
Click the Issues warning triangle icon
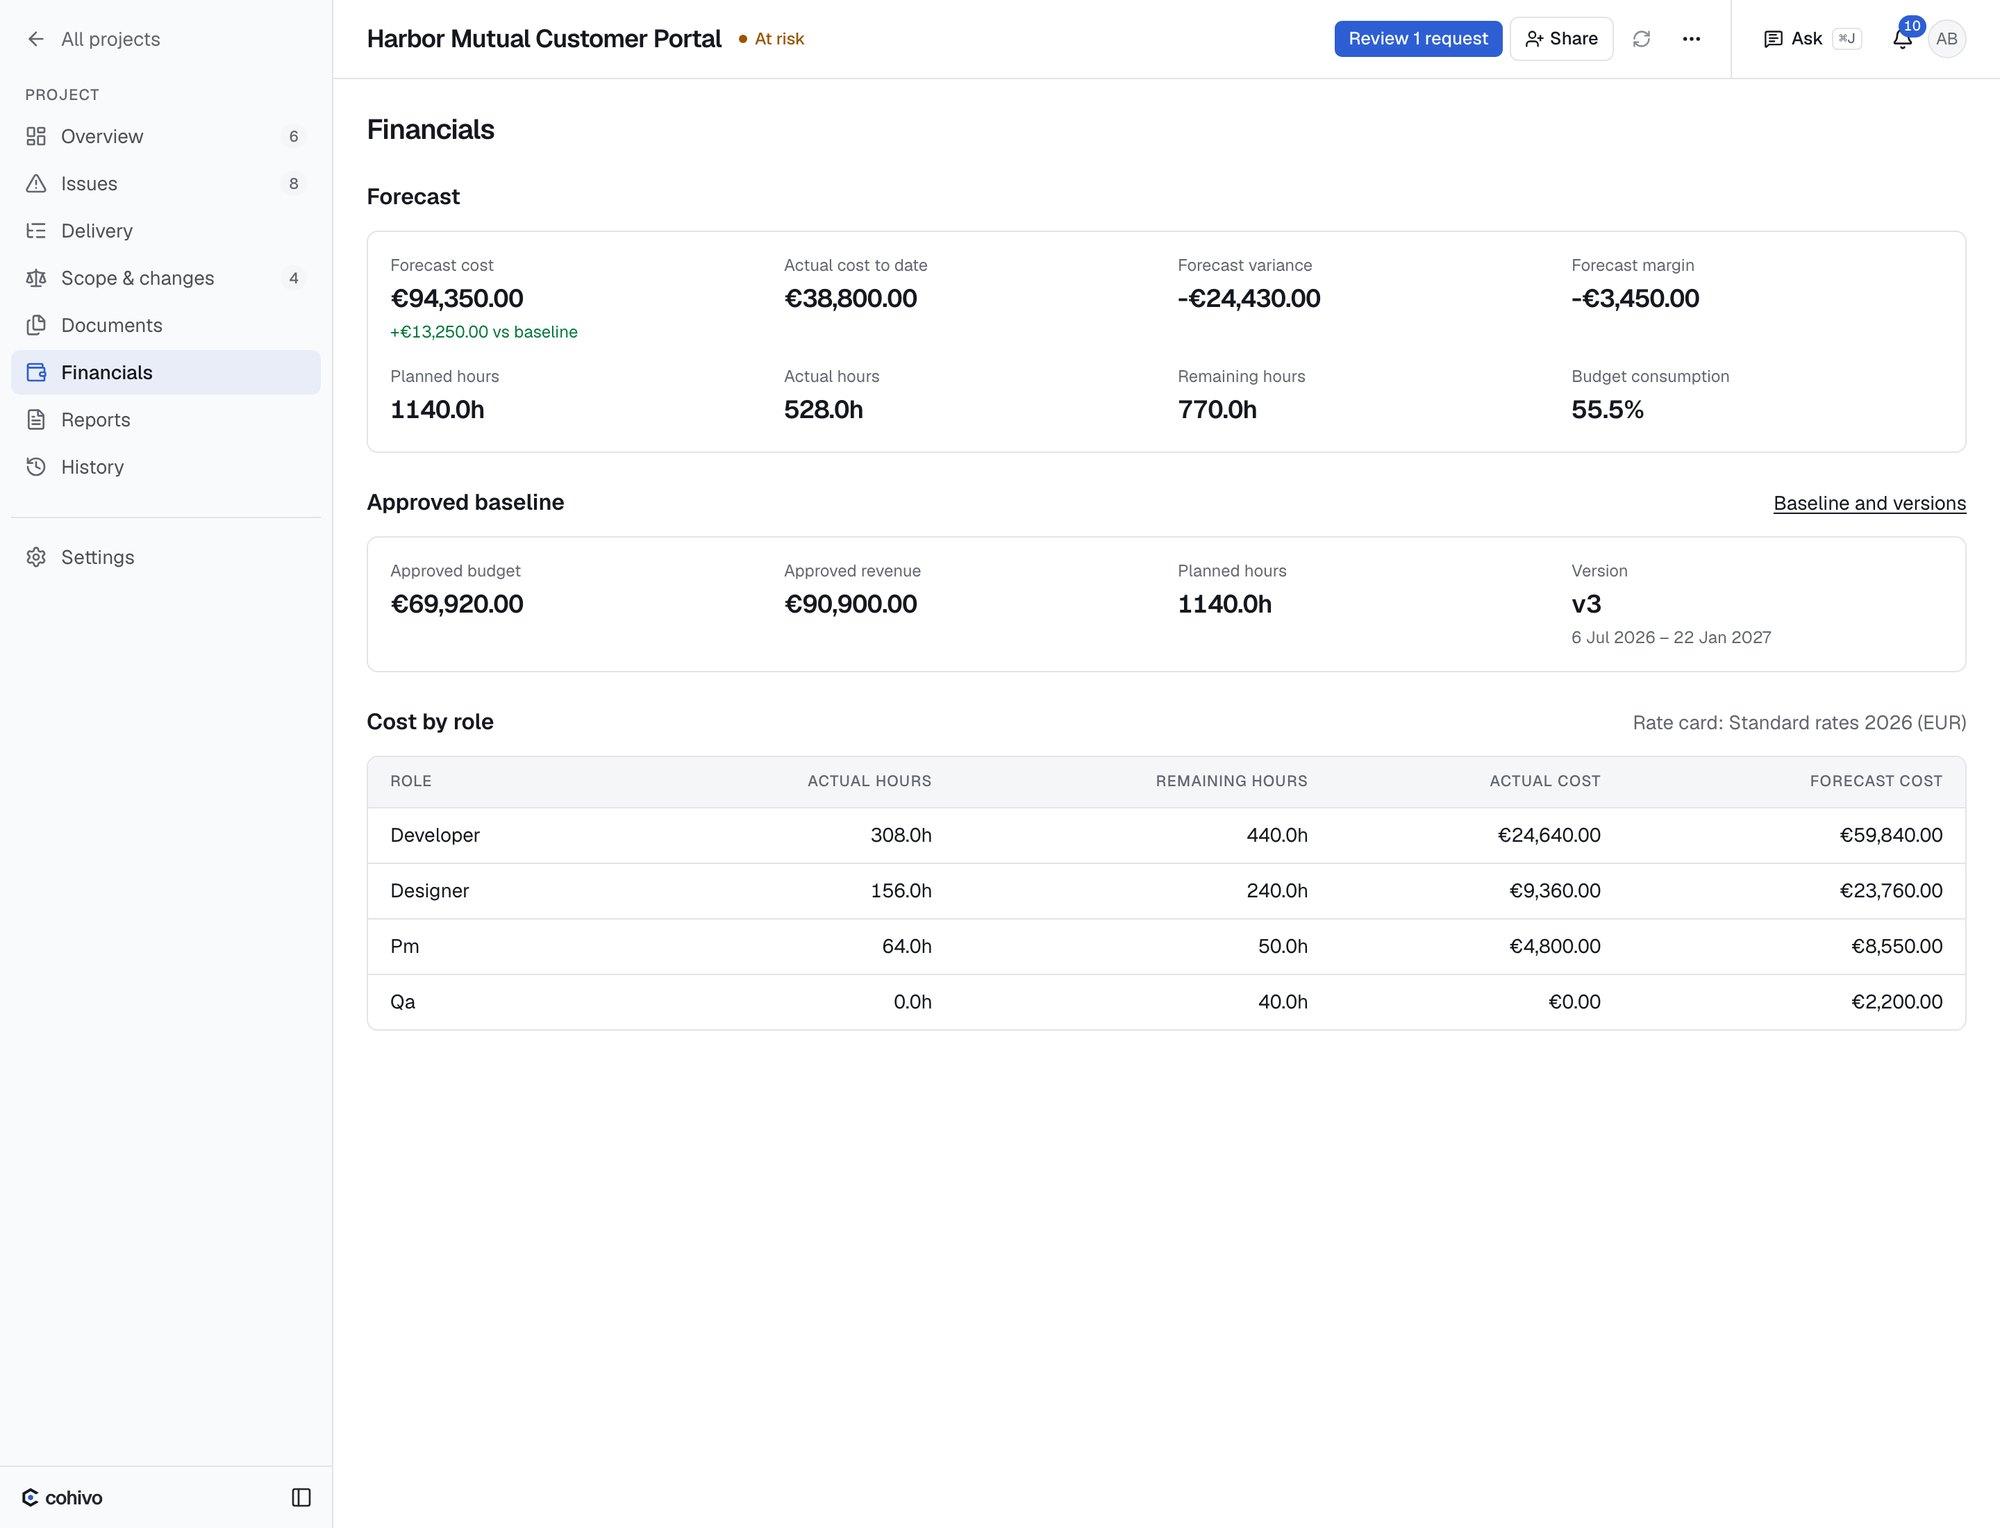coord(36,183)
